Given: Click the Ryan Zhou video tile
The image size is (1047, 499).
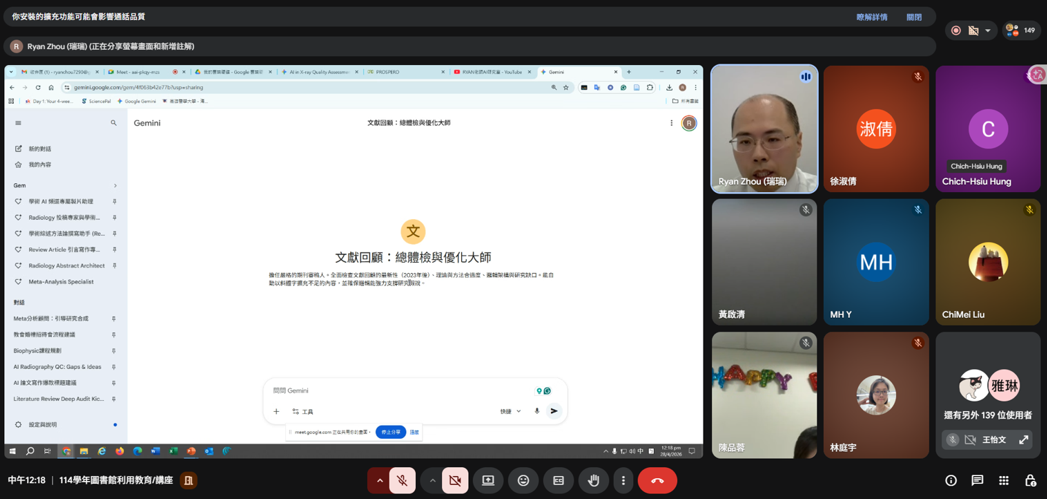Looking at the screenshot, I should [x=765, y=129].
